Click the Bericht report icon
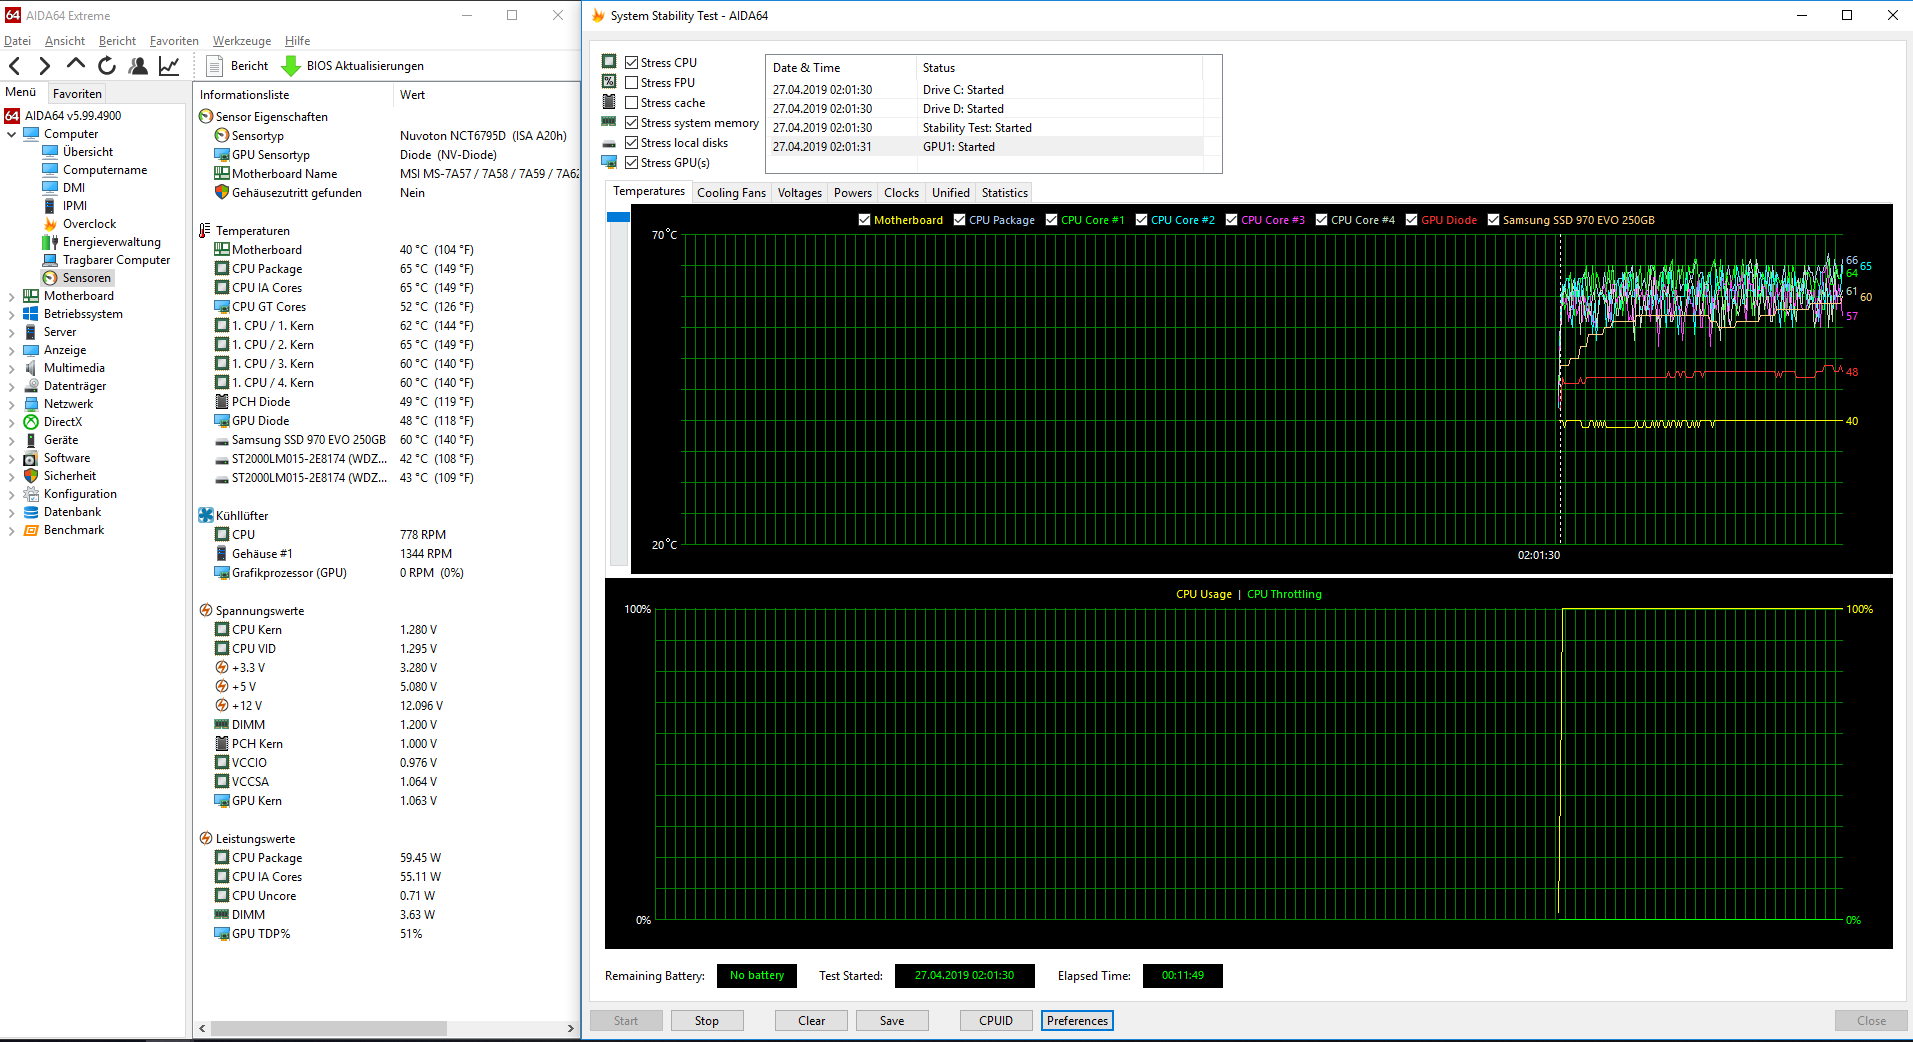Image resolution: width=1913 pixels, height=1042 pixels. tap(214, 66)
